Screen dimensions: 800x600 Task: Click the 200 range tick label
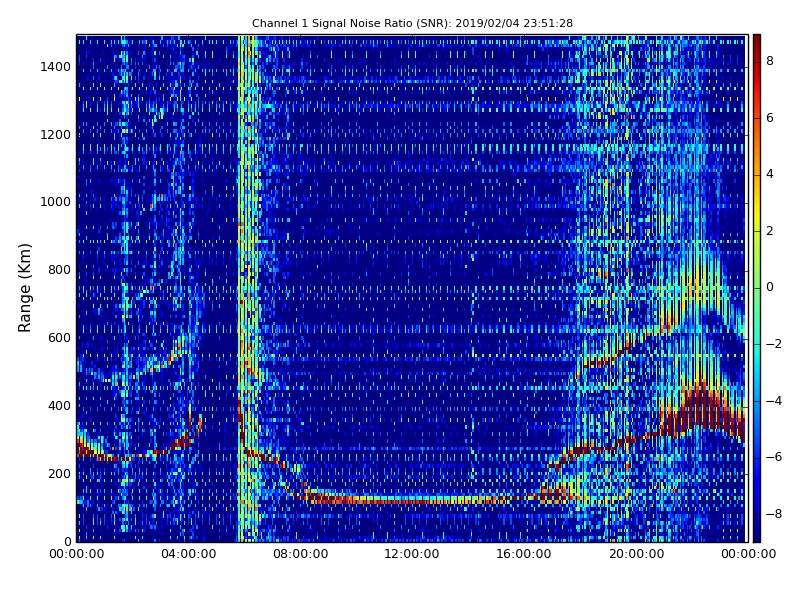[x=59, y=473]
